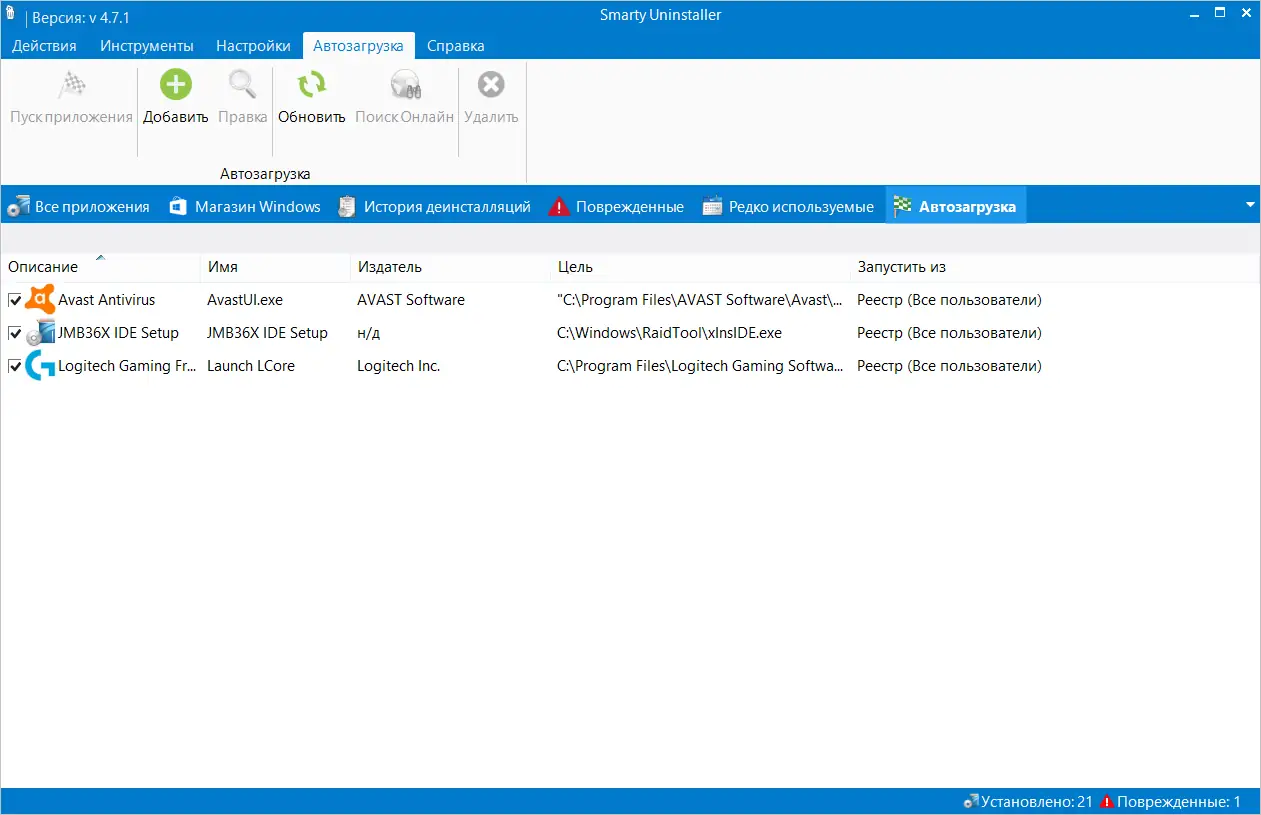Sort list by Описание column header
Image resolution: width=1261 pixels, height=815 pixels.
coord(100,267)
